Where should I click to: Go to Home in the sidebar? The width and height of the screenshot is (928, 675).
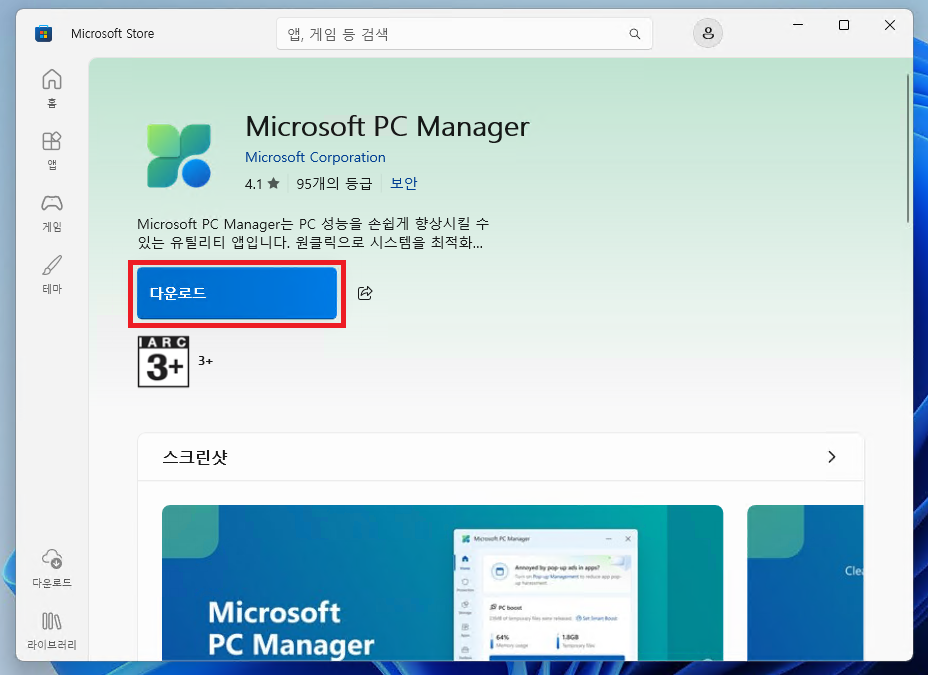pos(52,88)
